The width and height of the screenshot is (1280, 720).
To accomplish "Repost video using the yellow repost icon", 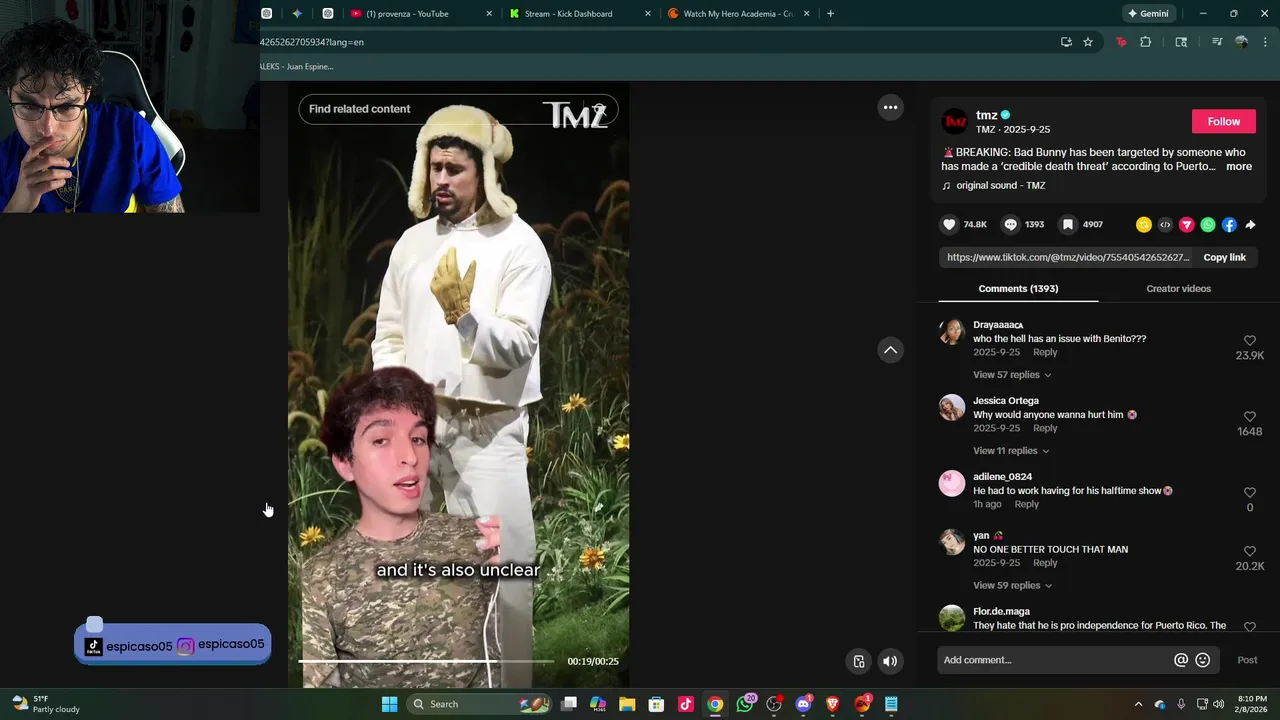I will click(x=1144, y=225).
